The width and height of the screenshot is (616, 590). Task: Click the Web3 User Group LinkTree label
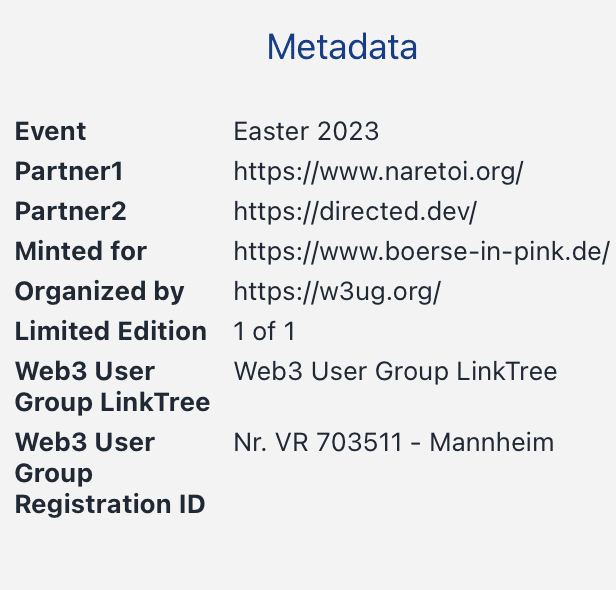point(112,387)
